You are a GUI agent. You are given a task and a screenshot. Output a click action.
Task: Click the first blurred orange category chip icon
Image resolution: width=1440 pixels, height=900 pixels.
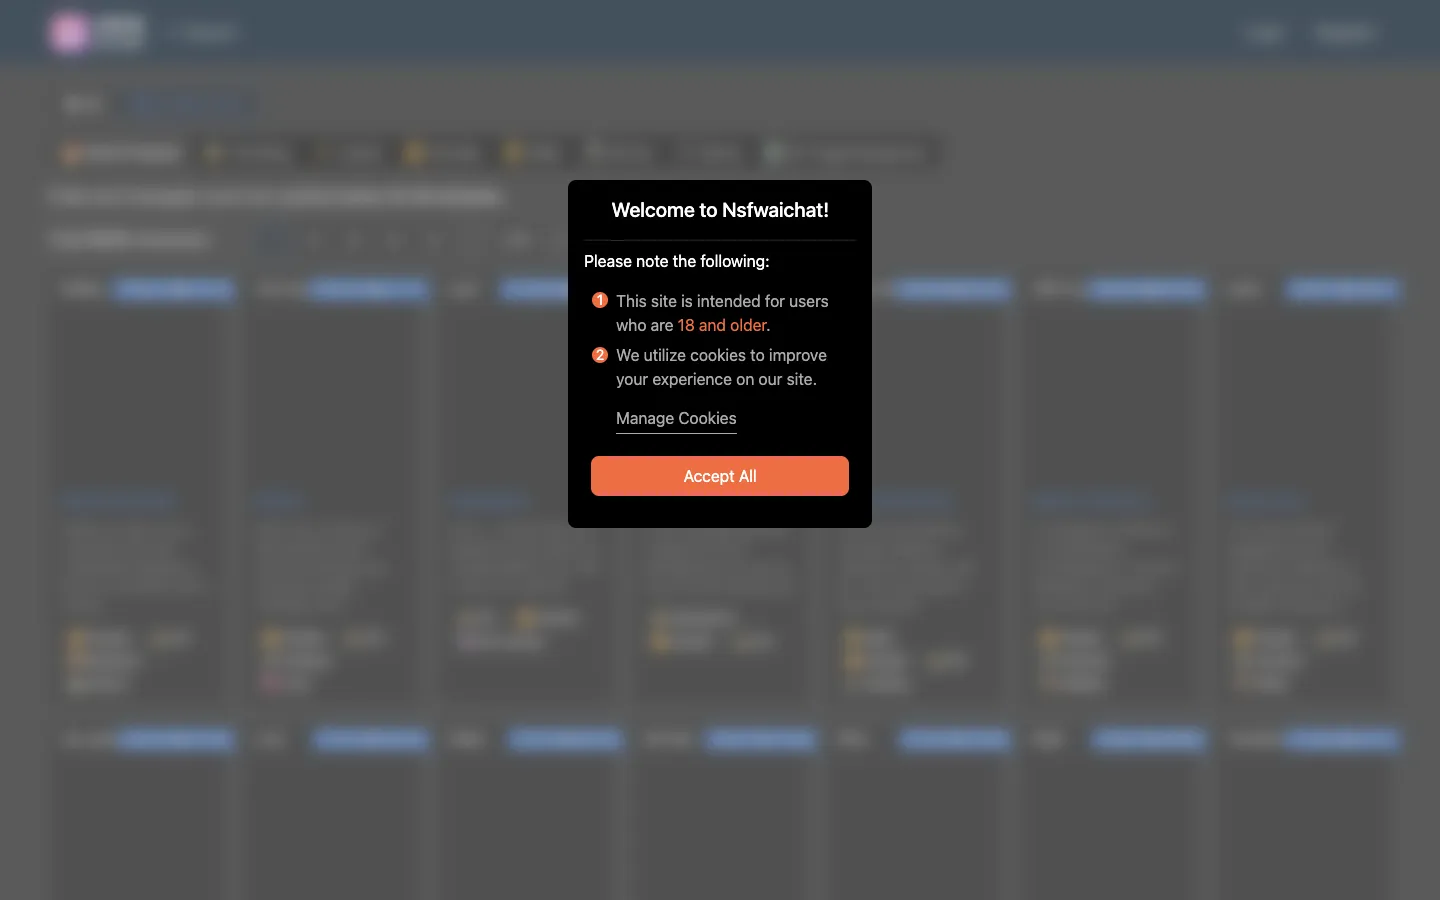[71, 153]
